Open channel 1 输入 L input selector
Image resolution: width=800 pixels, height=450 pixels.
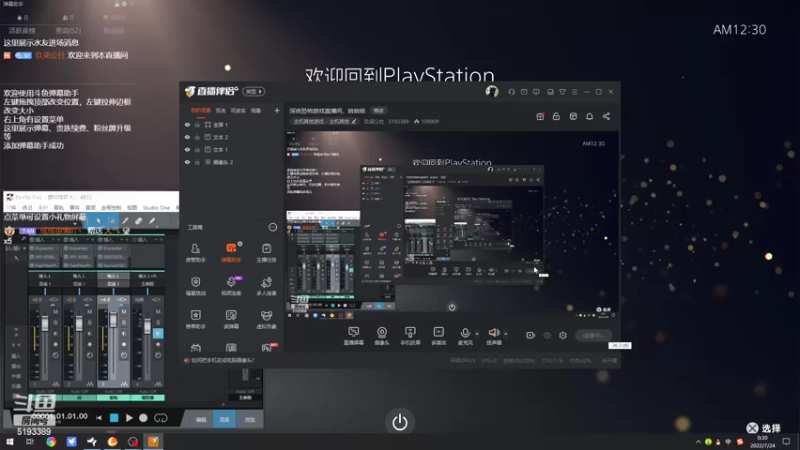(x=44, y=276)
